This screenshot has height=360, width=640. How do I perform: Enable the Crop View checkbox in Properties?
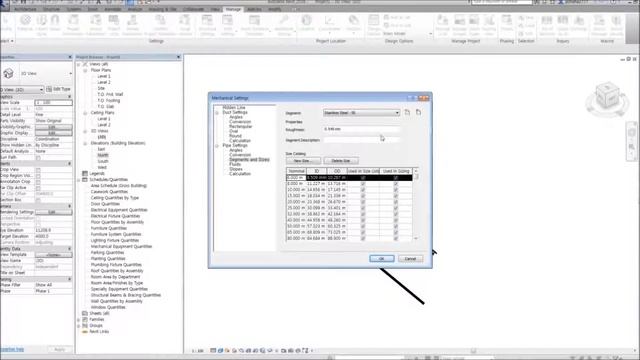tap(38, 169)
